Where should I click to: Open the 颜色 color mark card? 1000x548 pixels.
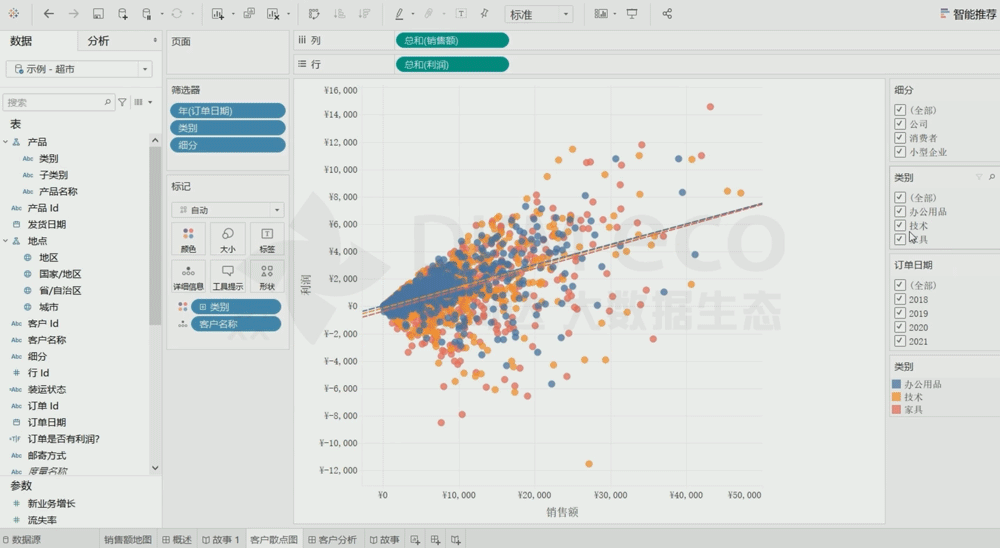point(188,239)
